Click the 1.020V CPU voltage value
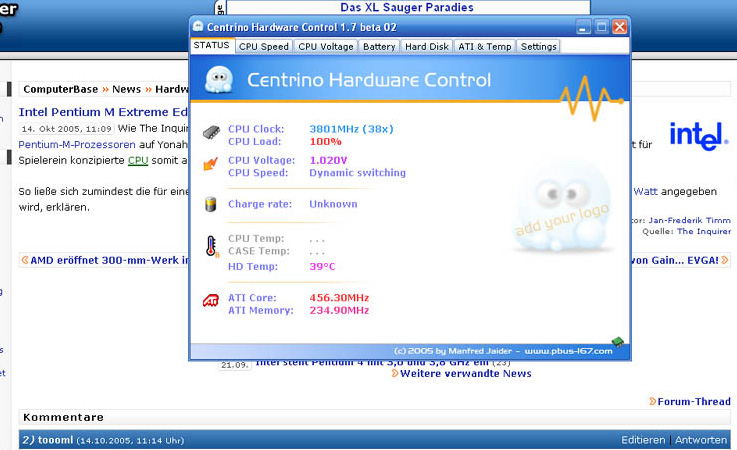 coord(328,160)
